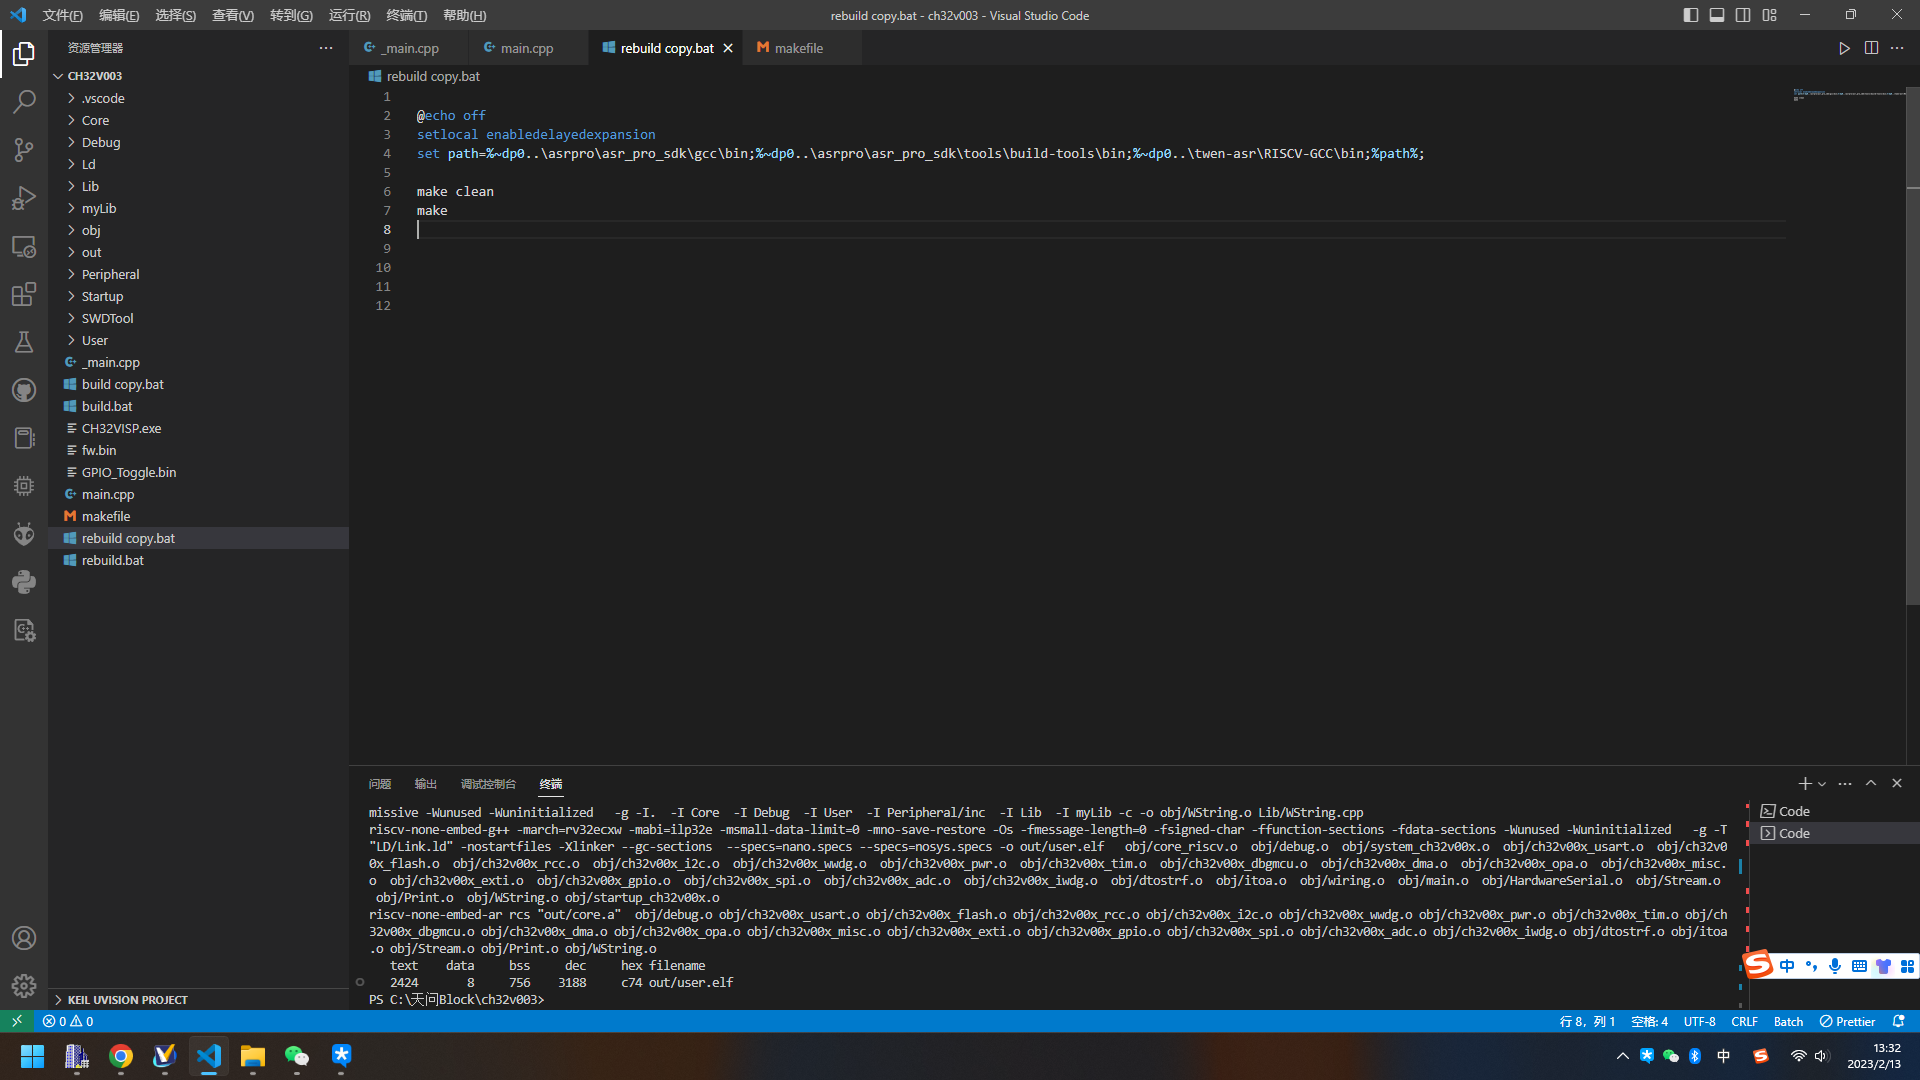This screenshot has height=1080, width=1920.
Task: Expand the Core folder
Action: click(198, 120)
